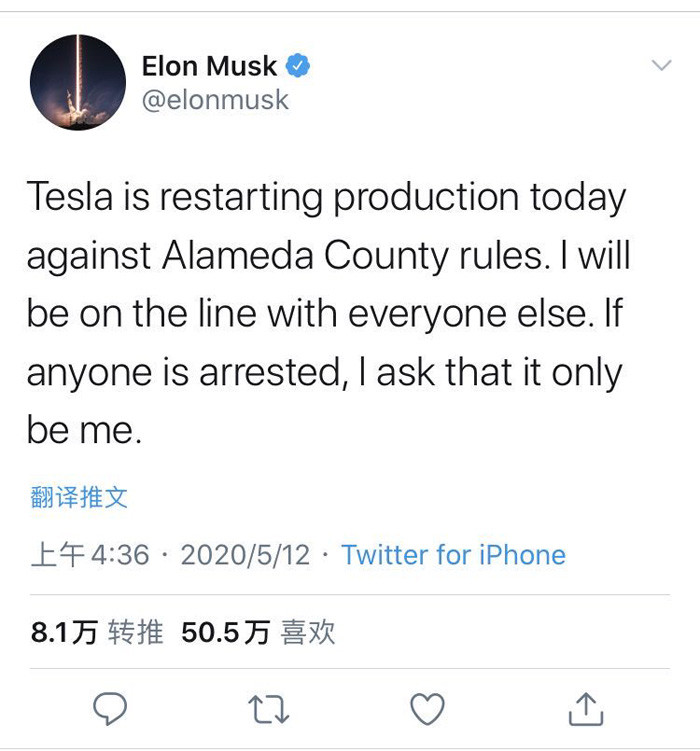The width and height of the screenshot is (700, 751).
Task: Click the 2020/5/12 date
Action: click(x=245, y=555)
